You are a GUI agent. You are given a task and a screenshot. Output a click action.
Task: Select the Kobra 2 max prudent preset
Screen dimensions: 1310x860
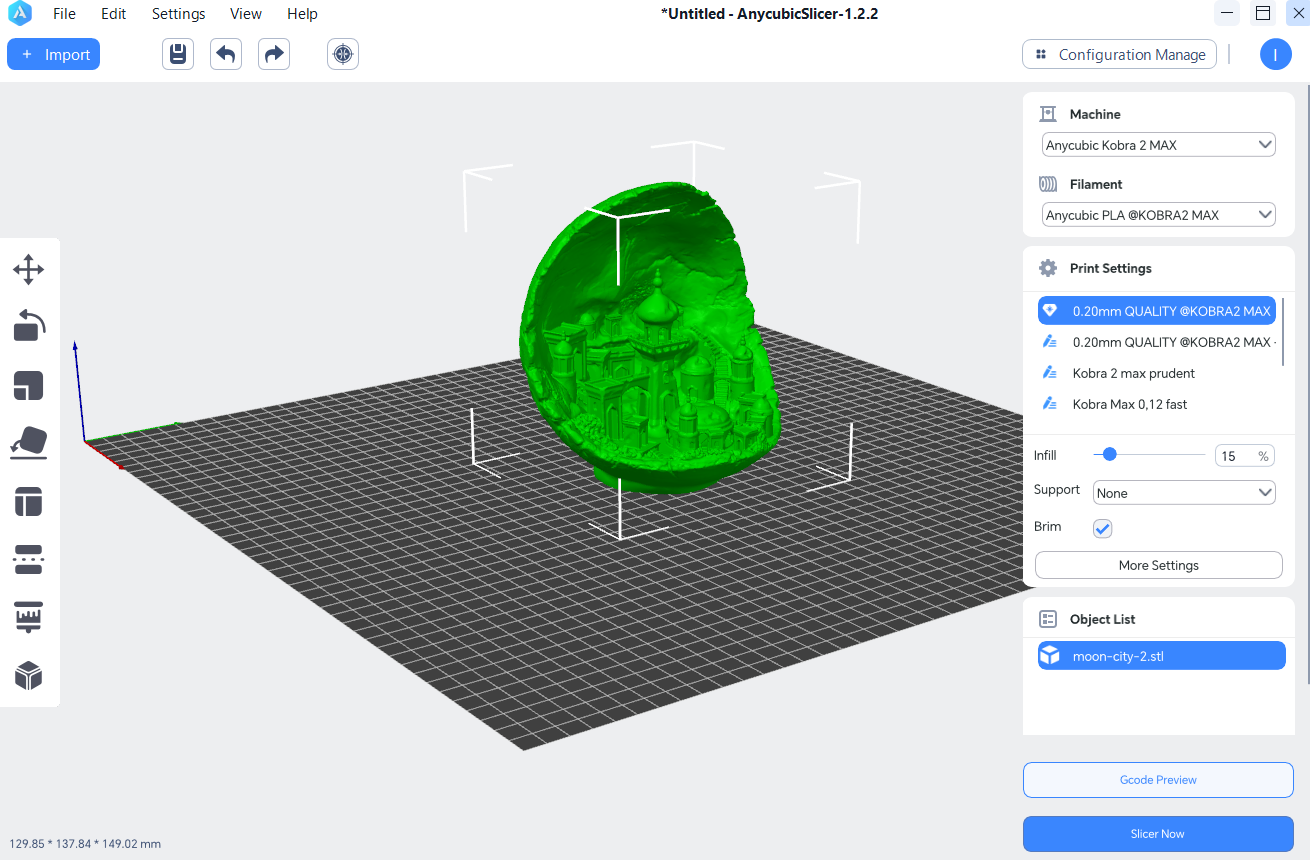click(x=1157, y=373)
